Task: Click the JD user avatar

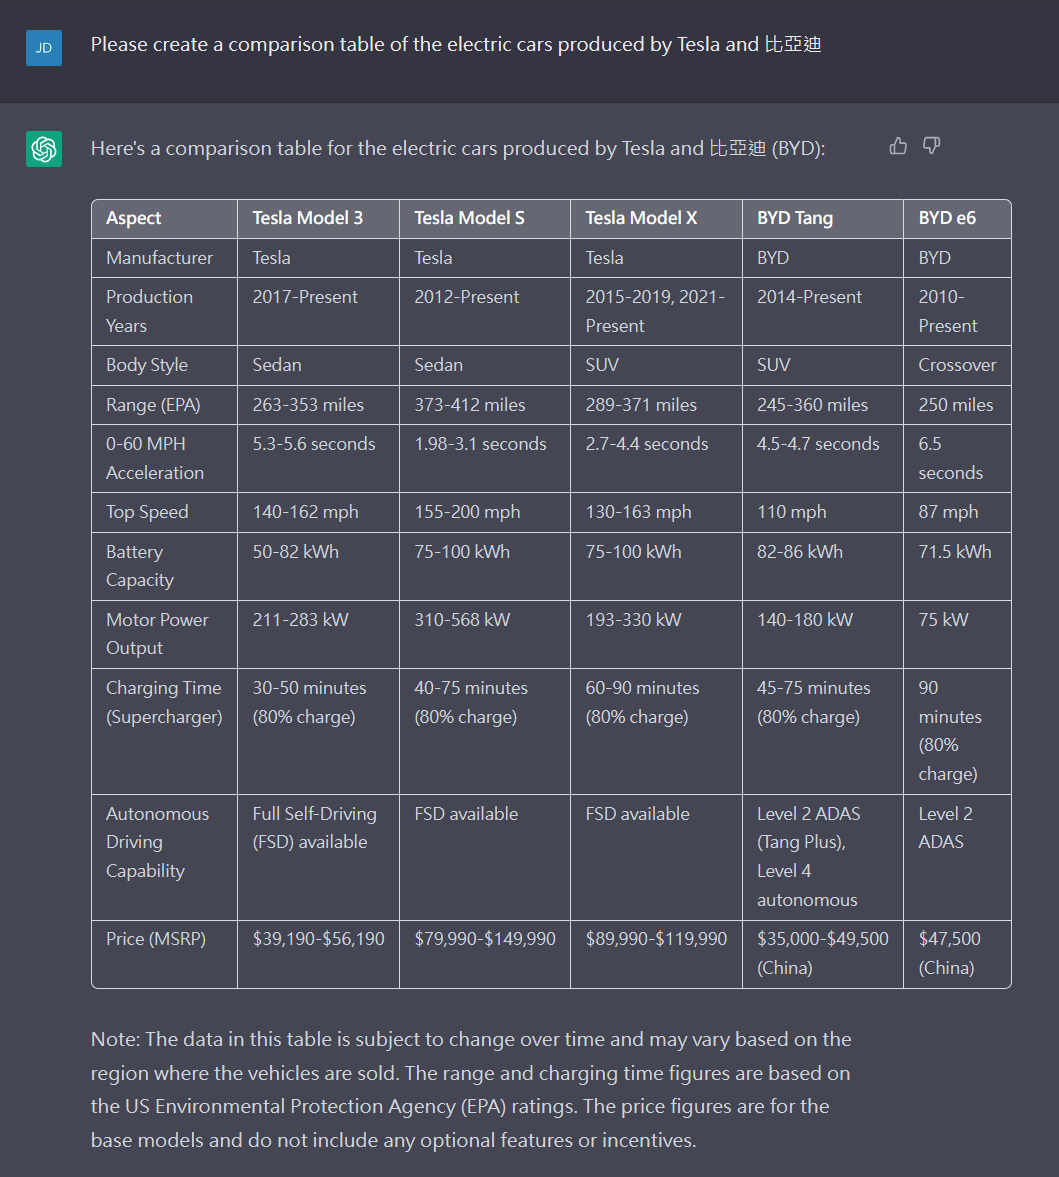Action: [x=44, y=48]
